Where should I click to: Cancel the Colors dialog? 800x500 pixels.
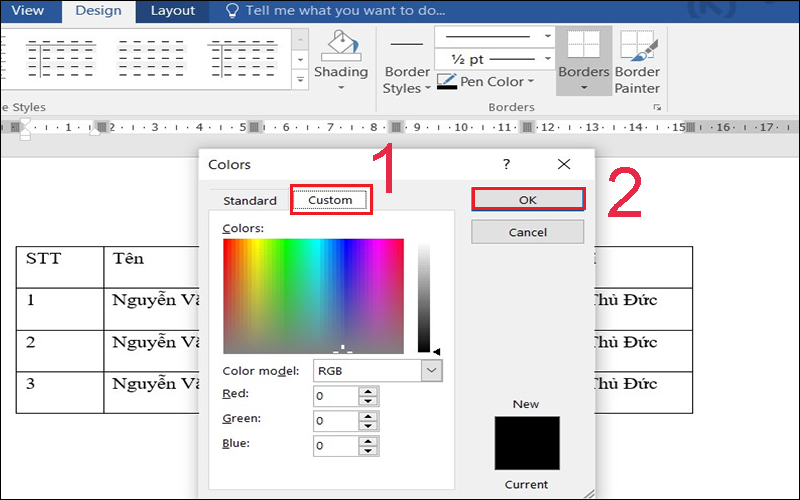point(527,232)
